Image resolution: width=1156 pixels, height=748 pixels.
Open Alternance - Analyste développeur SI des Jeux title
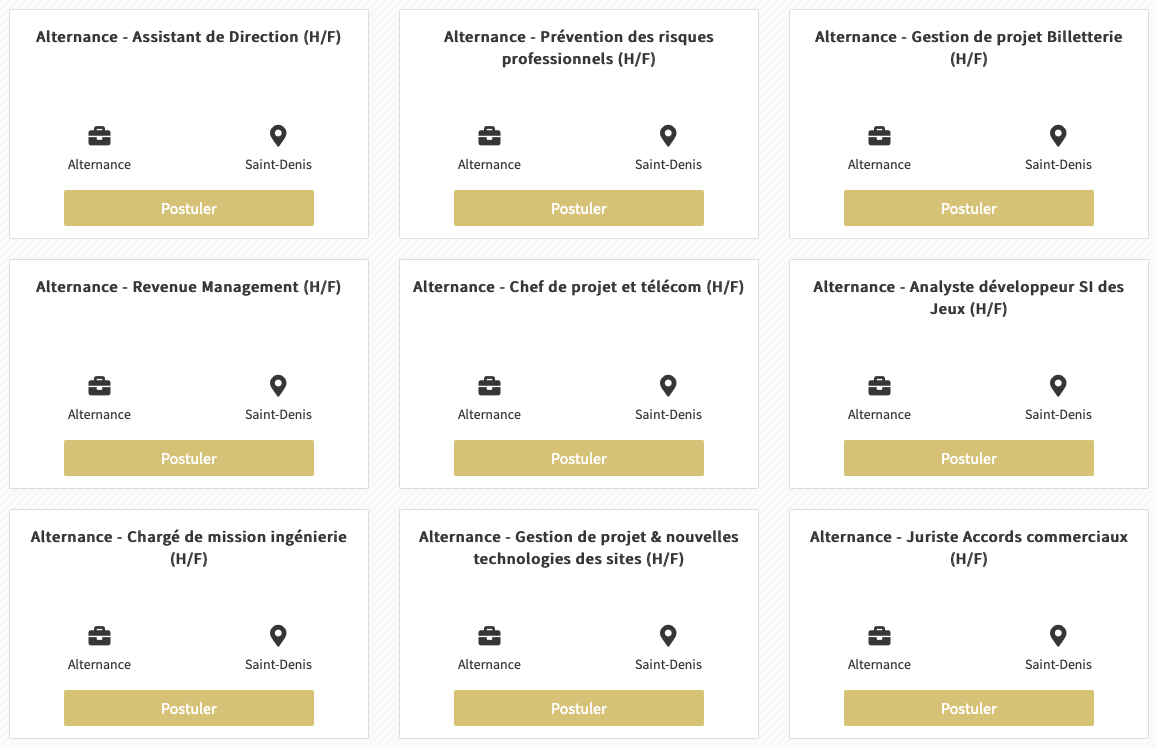click(969, 298)
